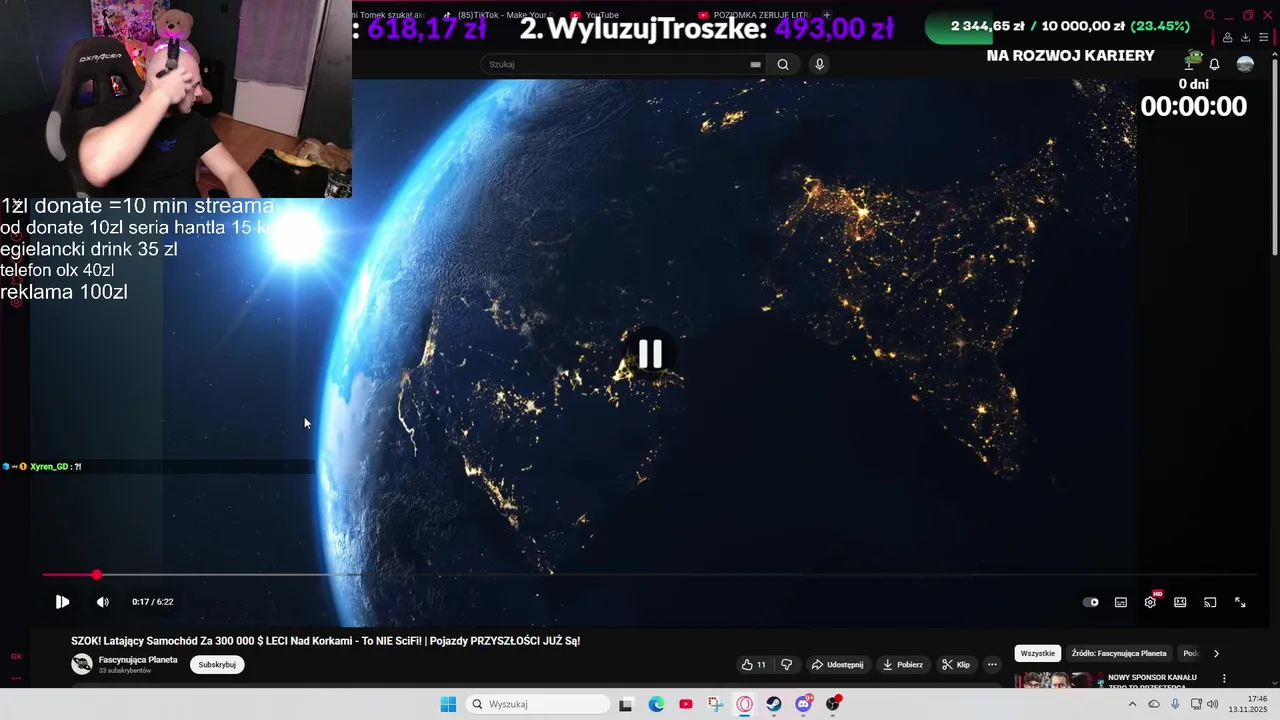Click the video title starting 'SZOK! Latający Samochód'
The image size is (1280, 720).
click(x=325, y=641)
